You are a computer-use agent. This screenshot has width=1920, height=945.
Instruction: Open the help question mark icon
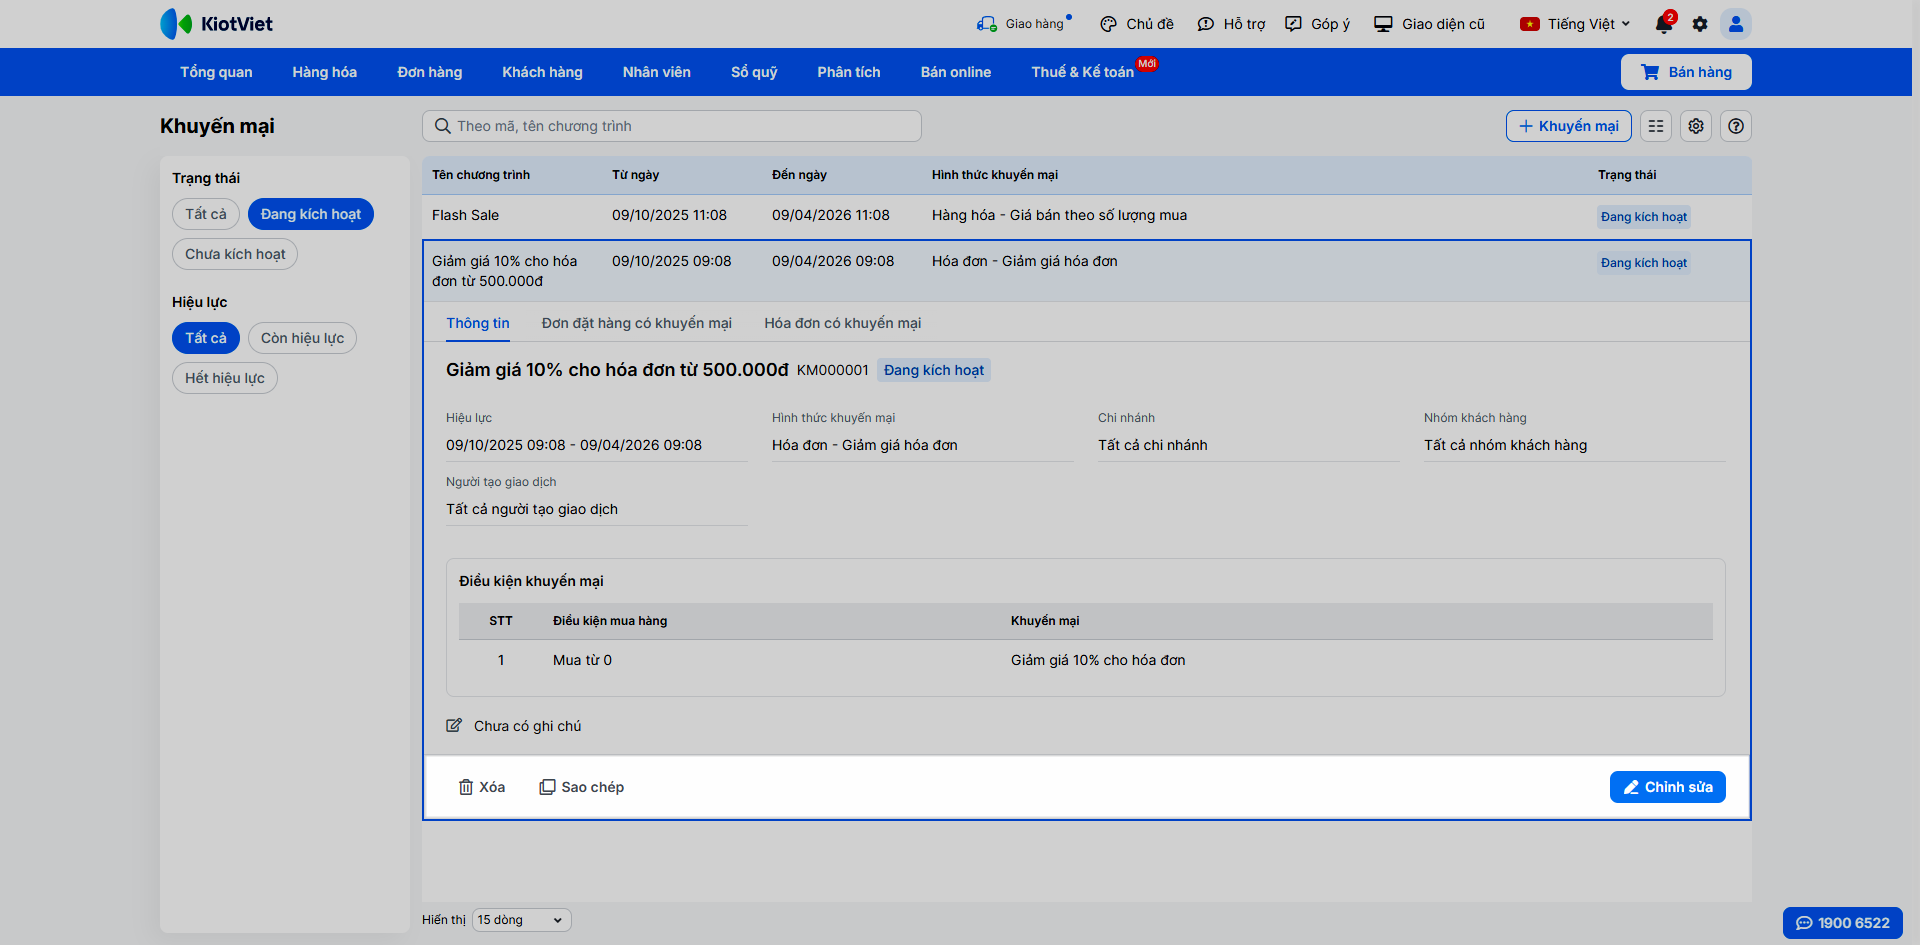click(1736, 126)
